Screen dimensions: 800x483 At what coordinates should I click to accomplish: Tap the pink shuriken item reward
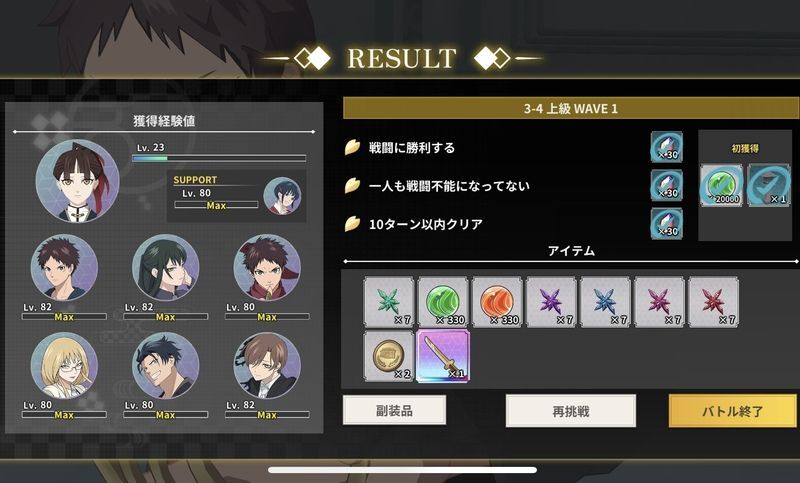click(659, 302)
